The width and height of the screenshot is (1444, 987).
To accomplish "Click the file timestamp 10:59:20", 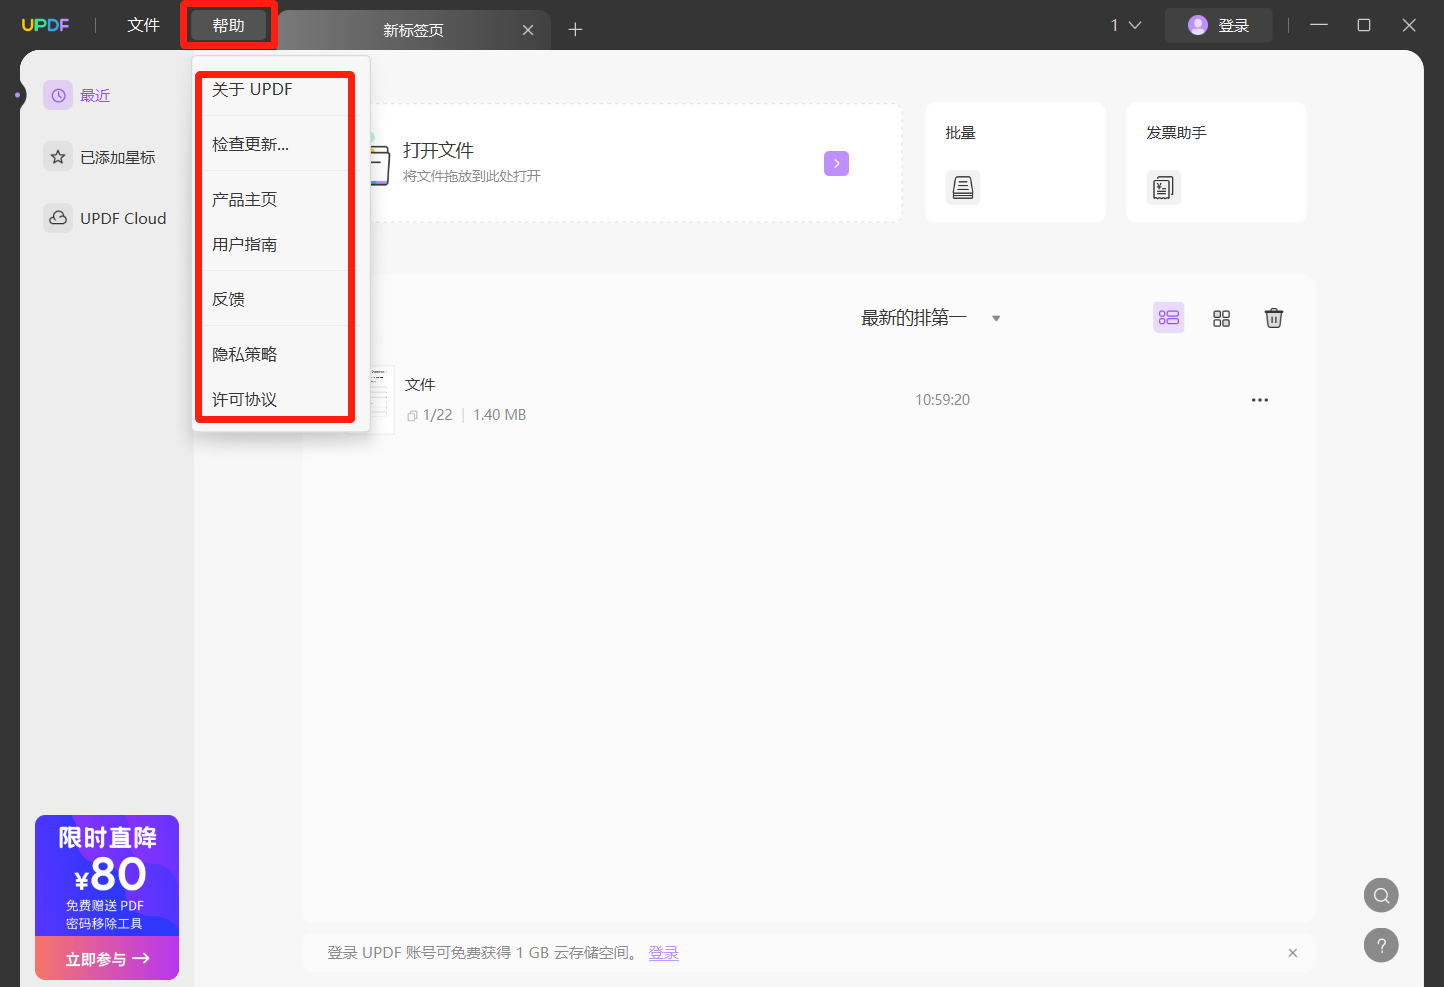I will coord(943,400).
